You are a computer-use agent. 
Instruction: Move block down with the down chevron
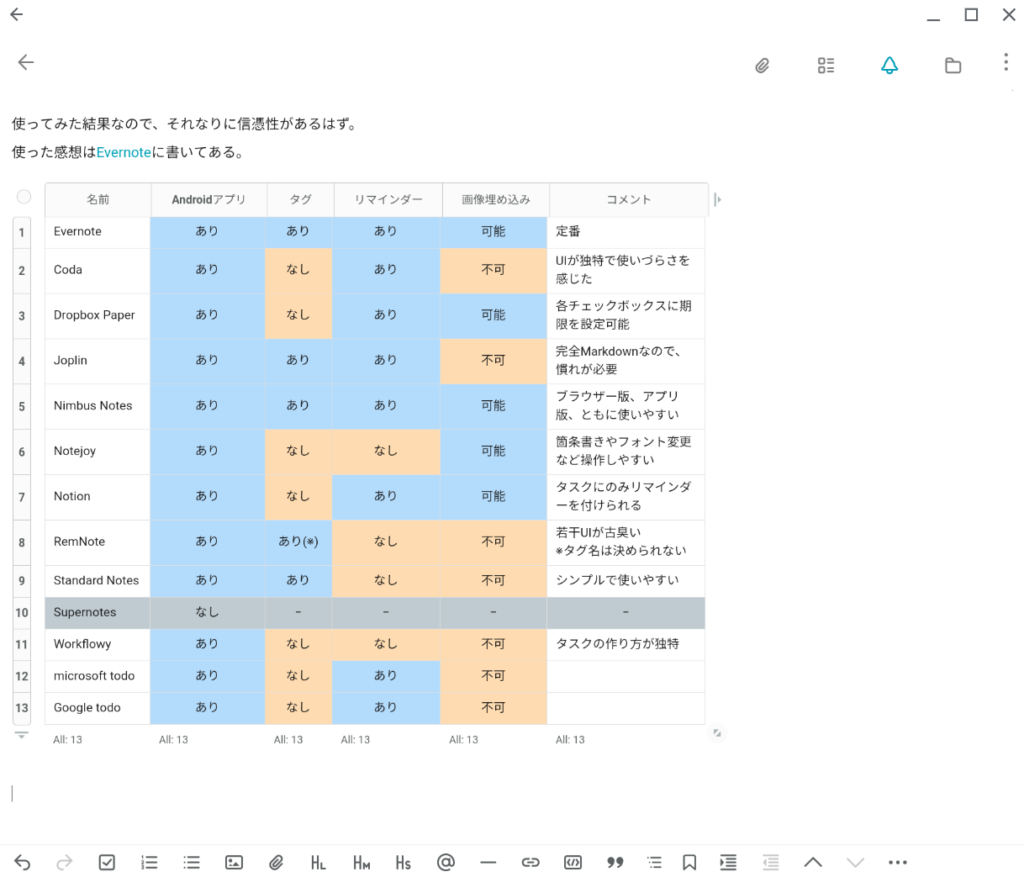856,863
